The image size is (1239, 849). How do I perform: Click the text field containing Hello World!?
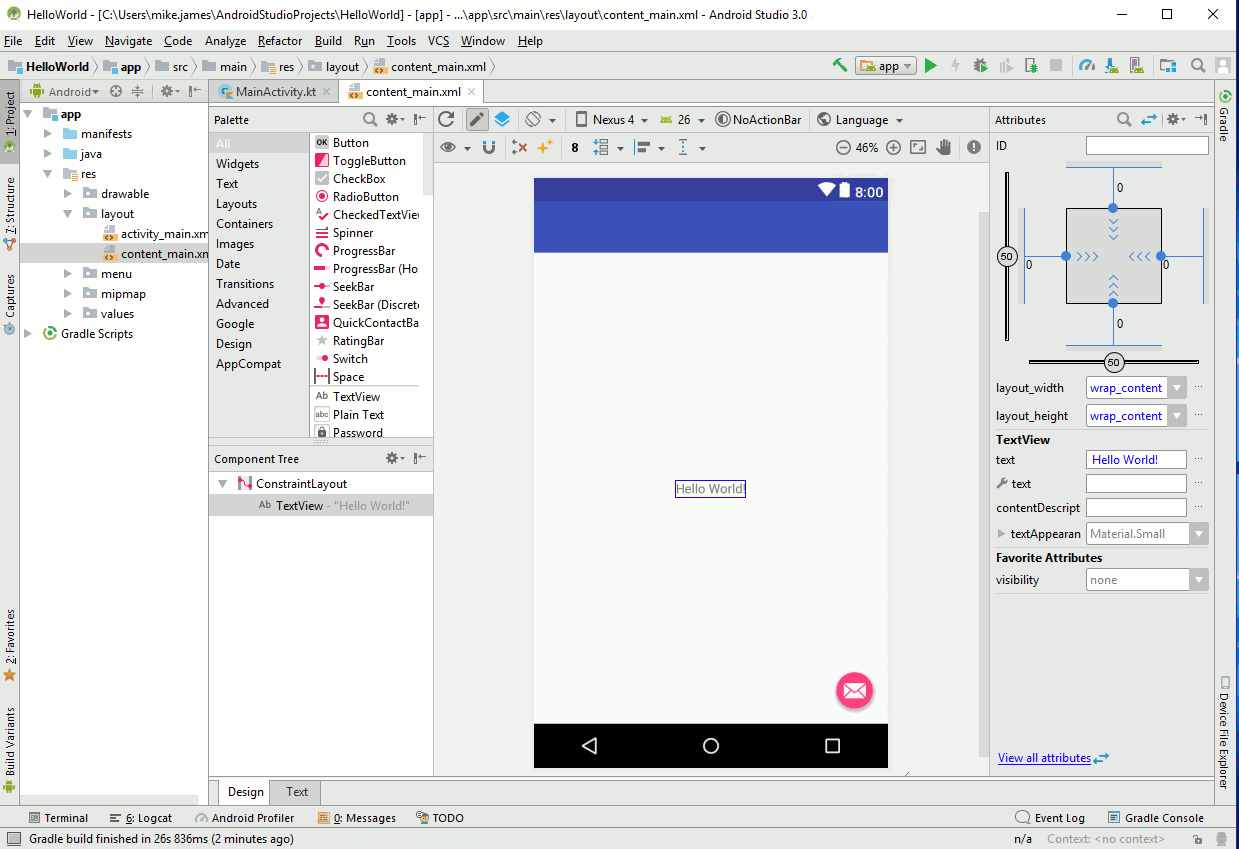[x=1136, y=460]
